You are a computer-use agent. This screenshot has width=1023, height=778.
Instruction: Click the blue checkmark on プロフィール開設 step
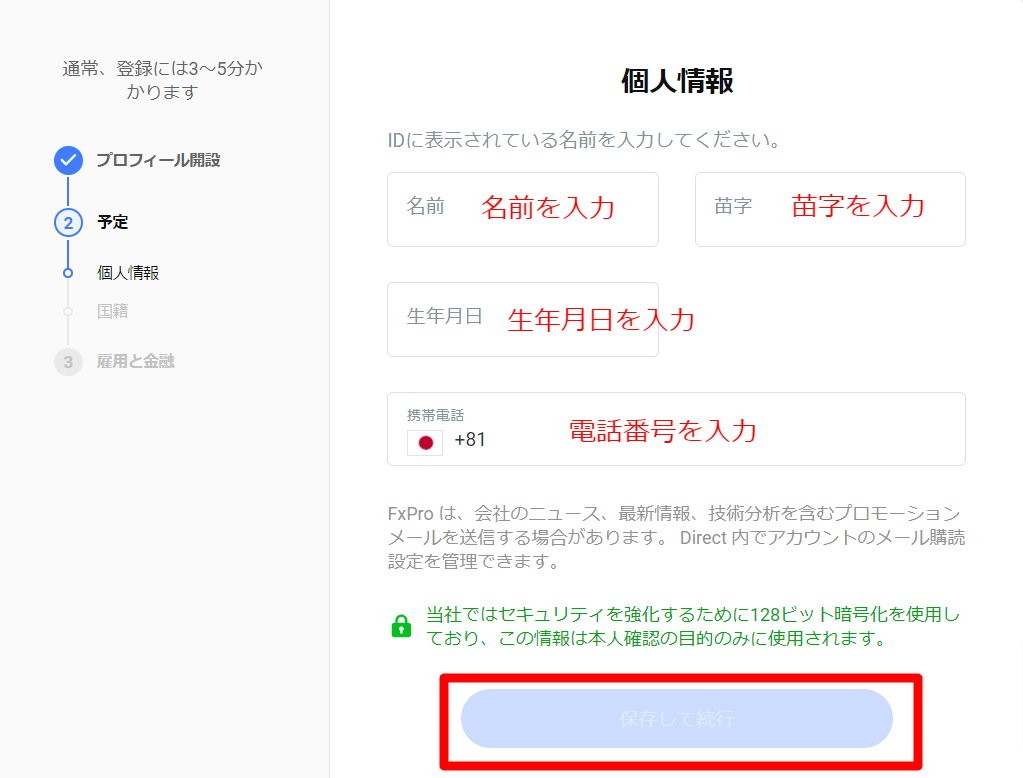point(68,160)
